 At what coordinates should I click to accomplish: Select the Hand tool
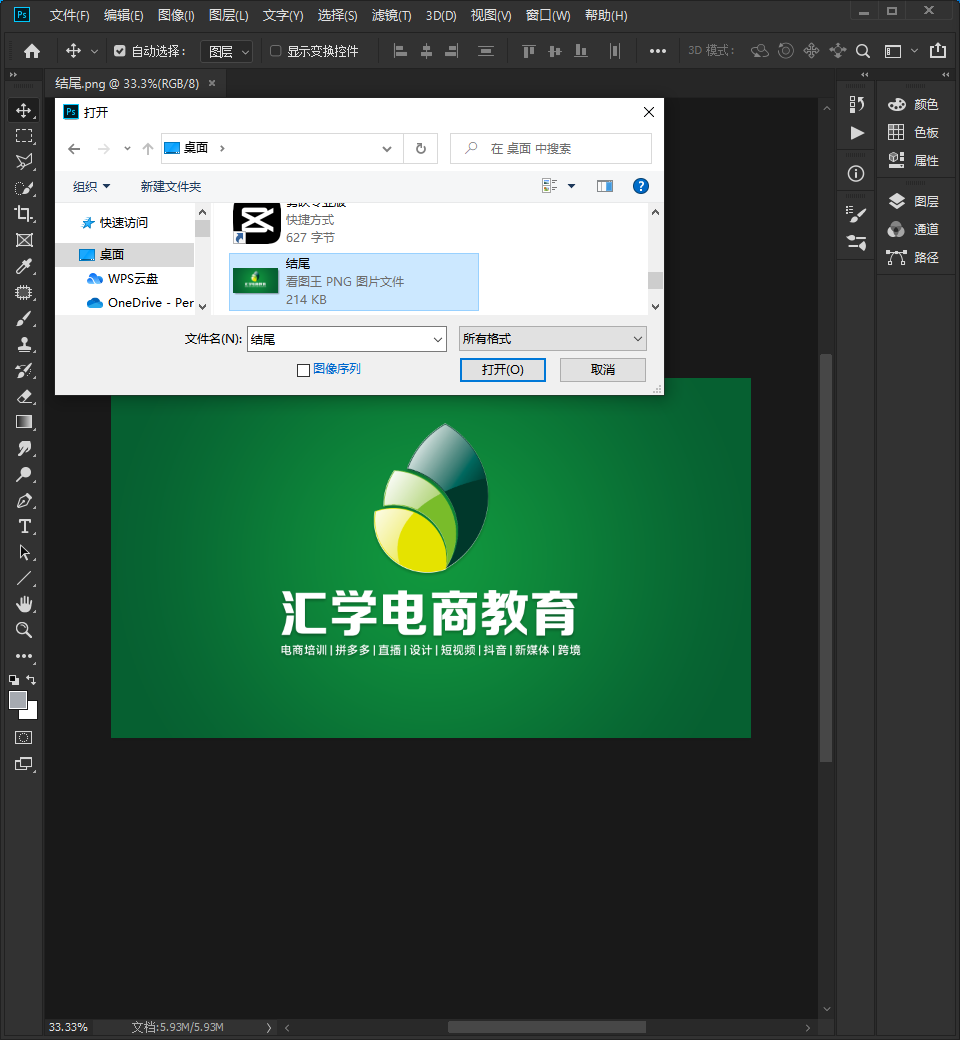(x=24, y=604)
